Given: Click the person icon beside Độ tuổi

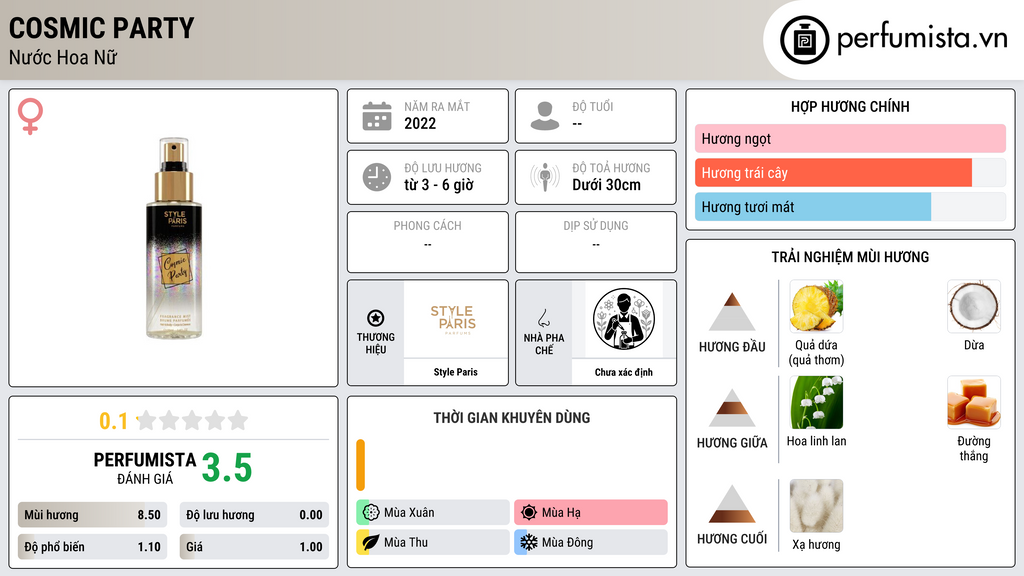Looking at the screenshot, I should 545,116.
